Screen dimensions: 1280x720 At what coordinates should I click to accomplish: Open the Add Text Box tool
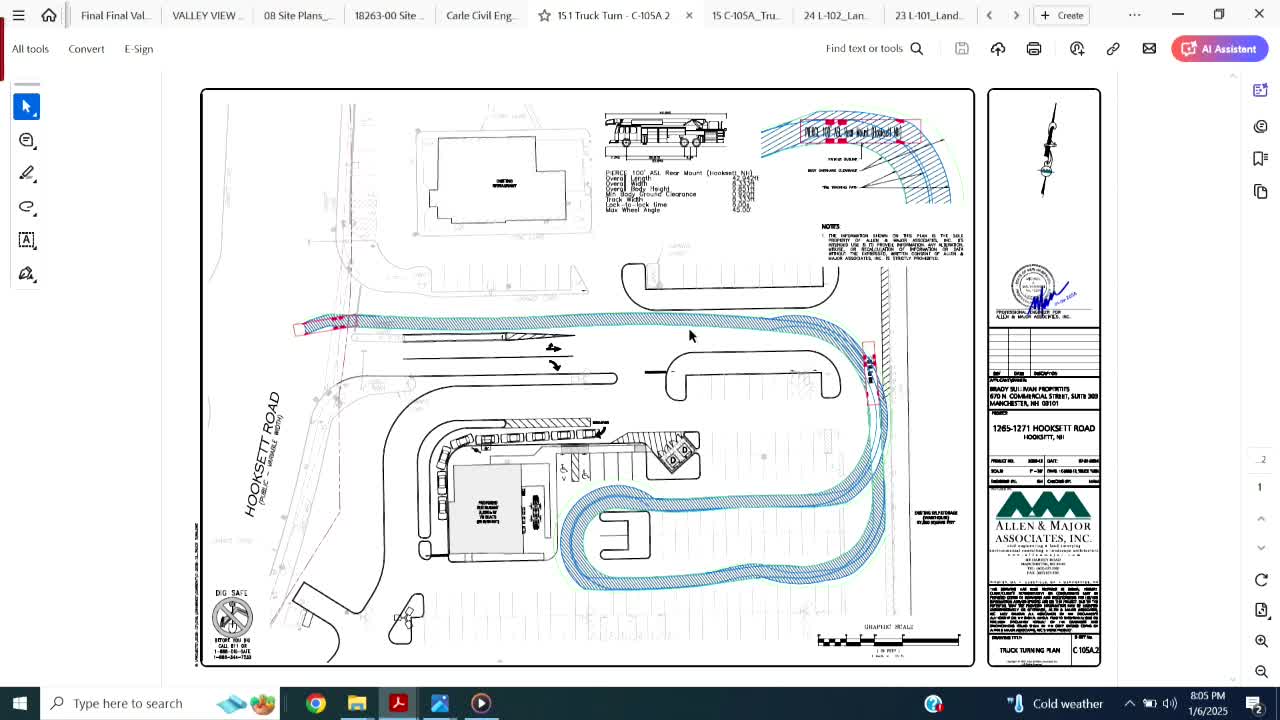[x=27, y=240]
